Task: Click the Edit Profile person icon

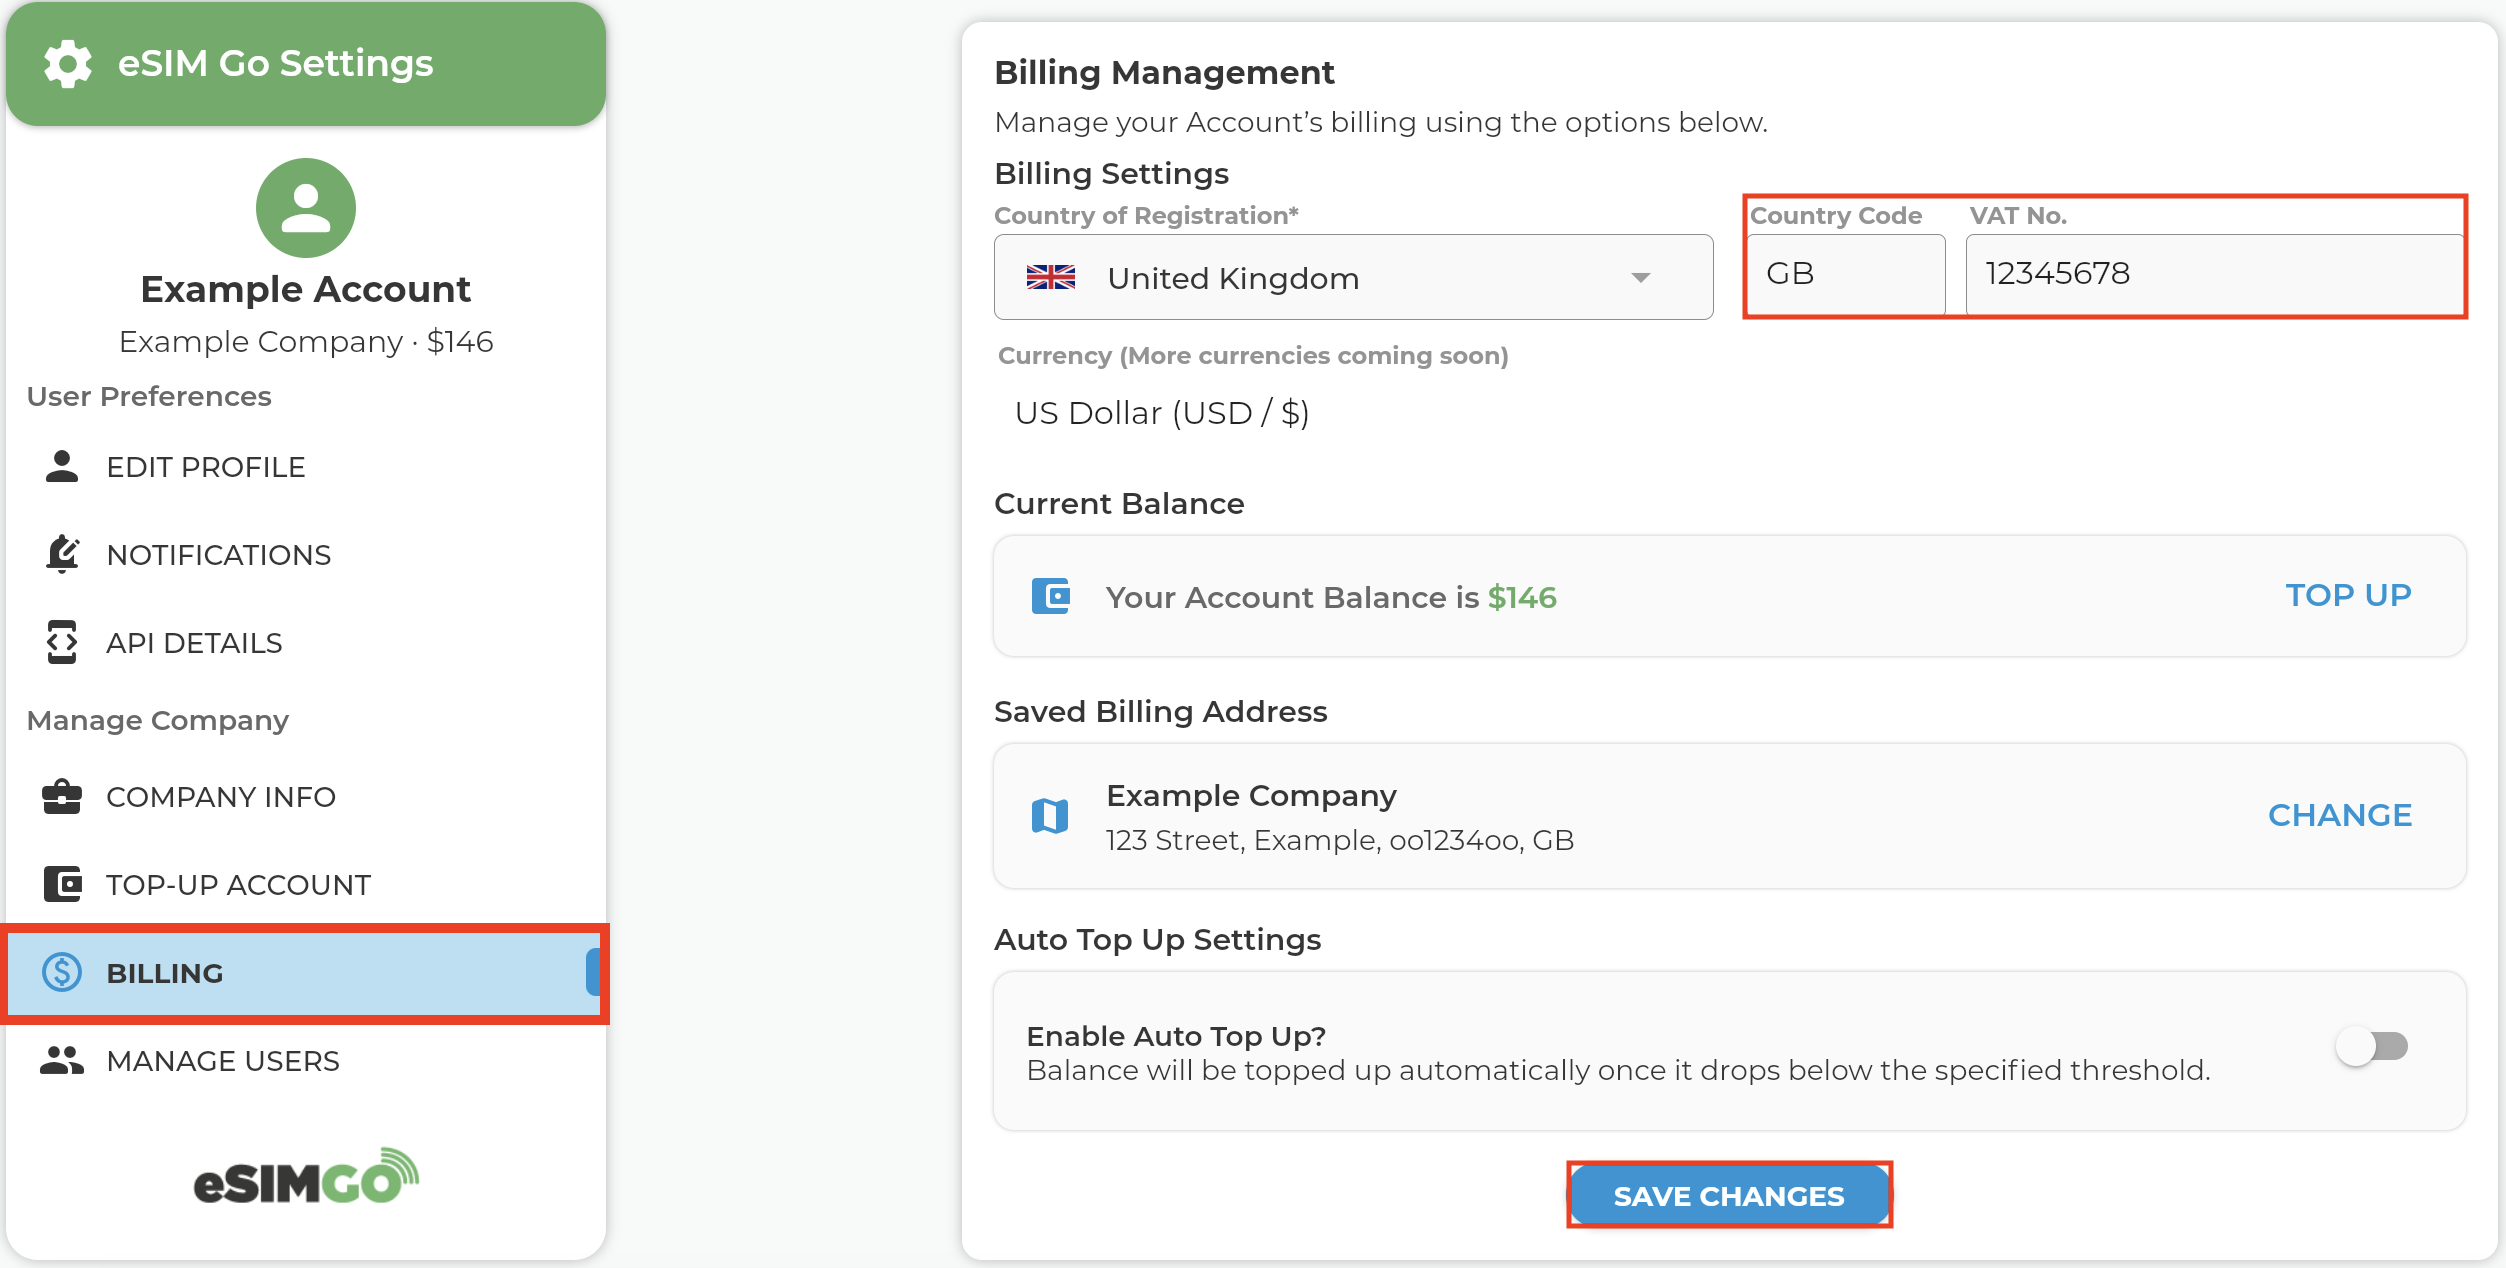Action: (x=62, y=466)
